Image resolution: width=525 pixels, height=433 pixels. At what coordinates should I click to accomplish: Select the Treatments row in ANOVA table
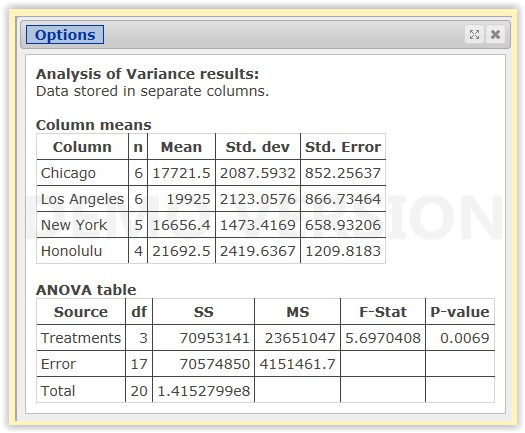[266, 338]
